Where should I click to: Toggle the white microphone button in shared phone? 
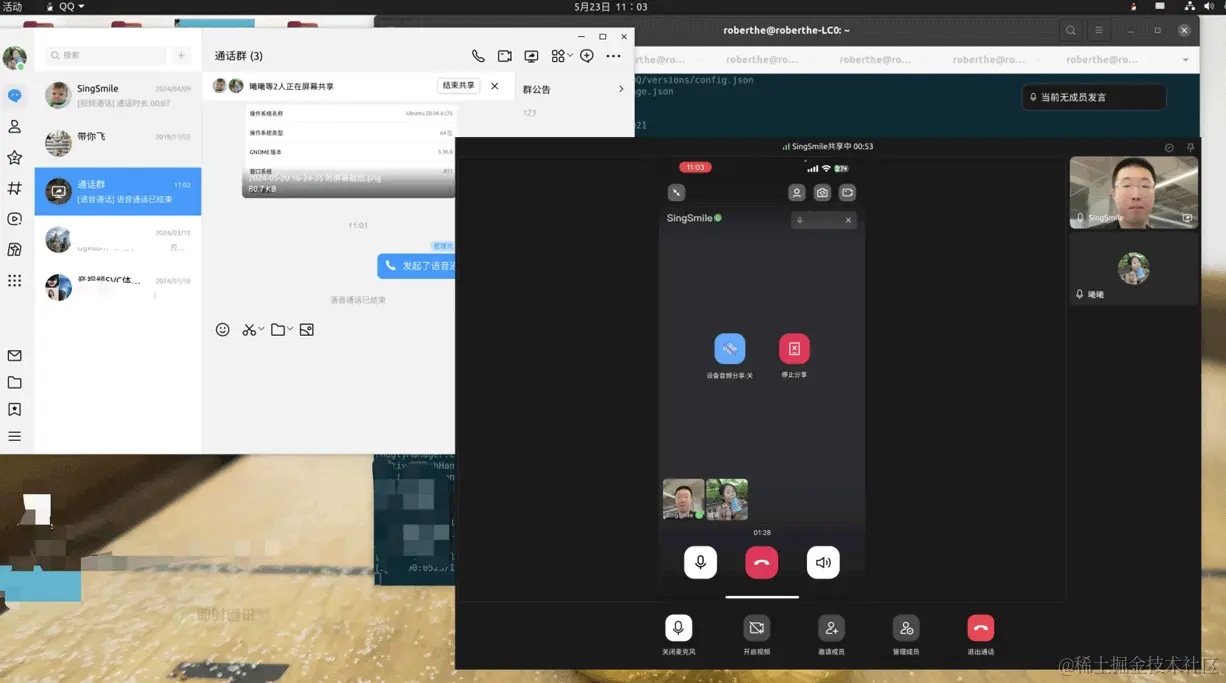point(700,563)
